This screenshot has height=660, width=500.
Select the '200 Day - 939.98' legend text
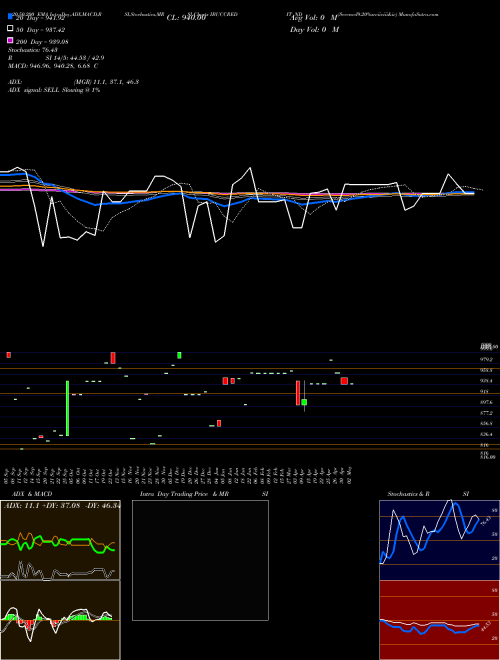(x=42, y=42)
